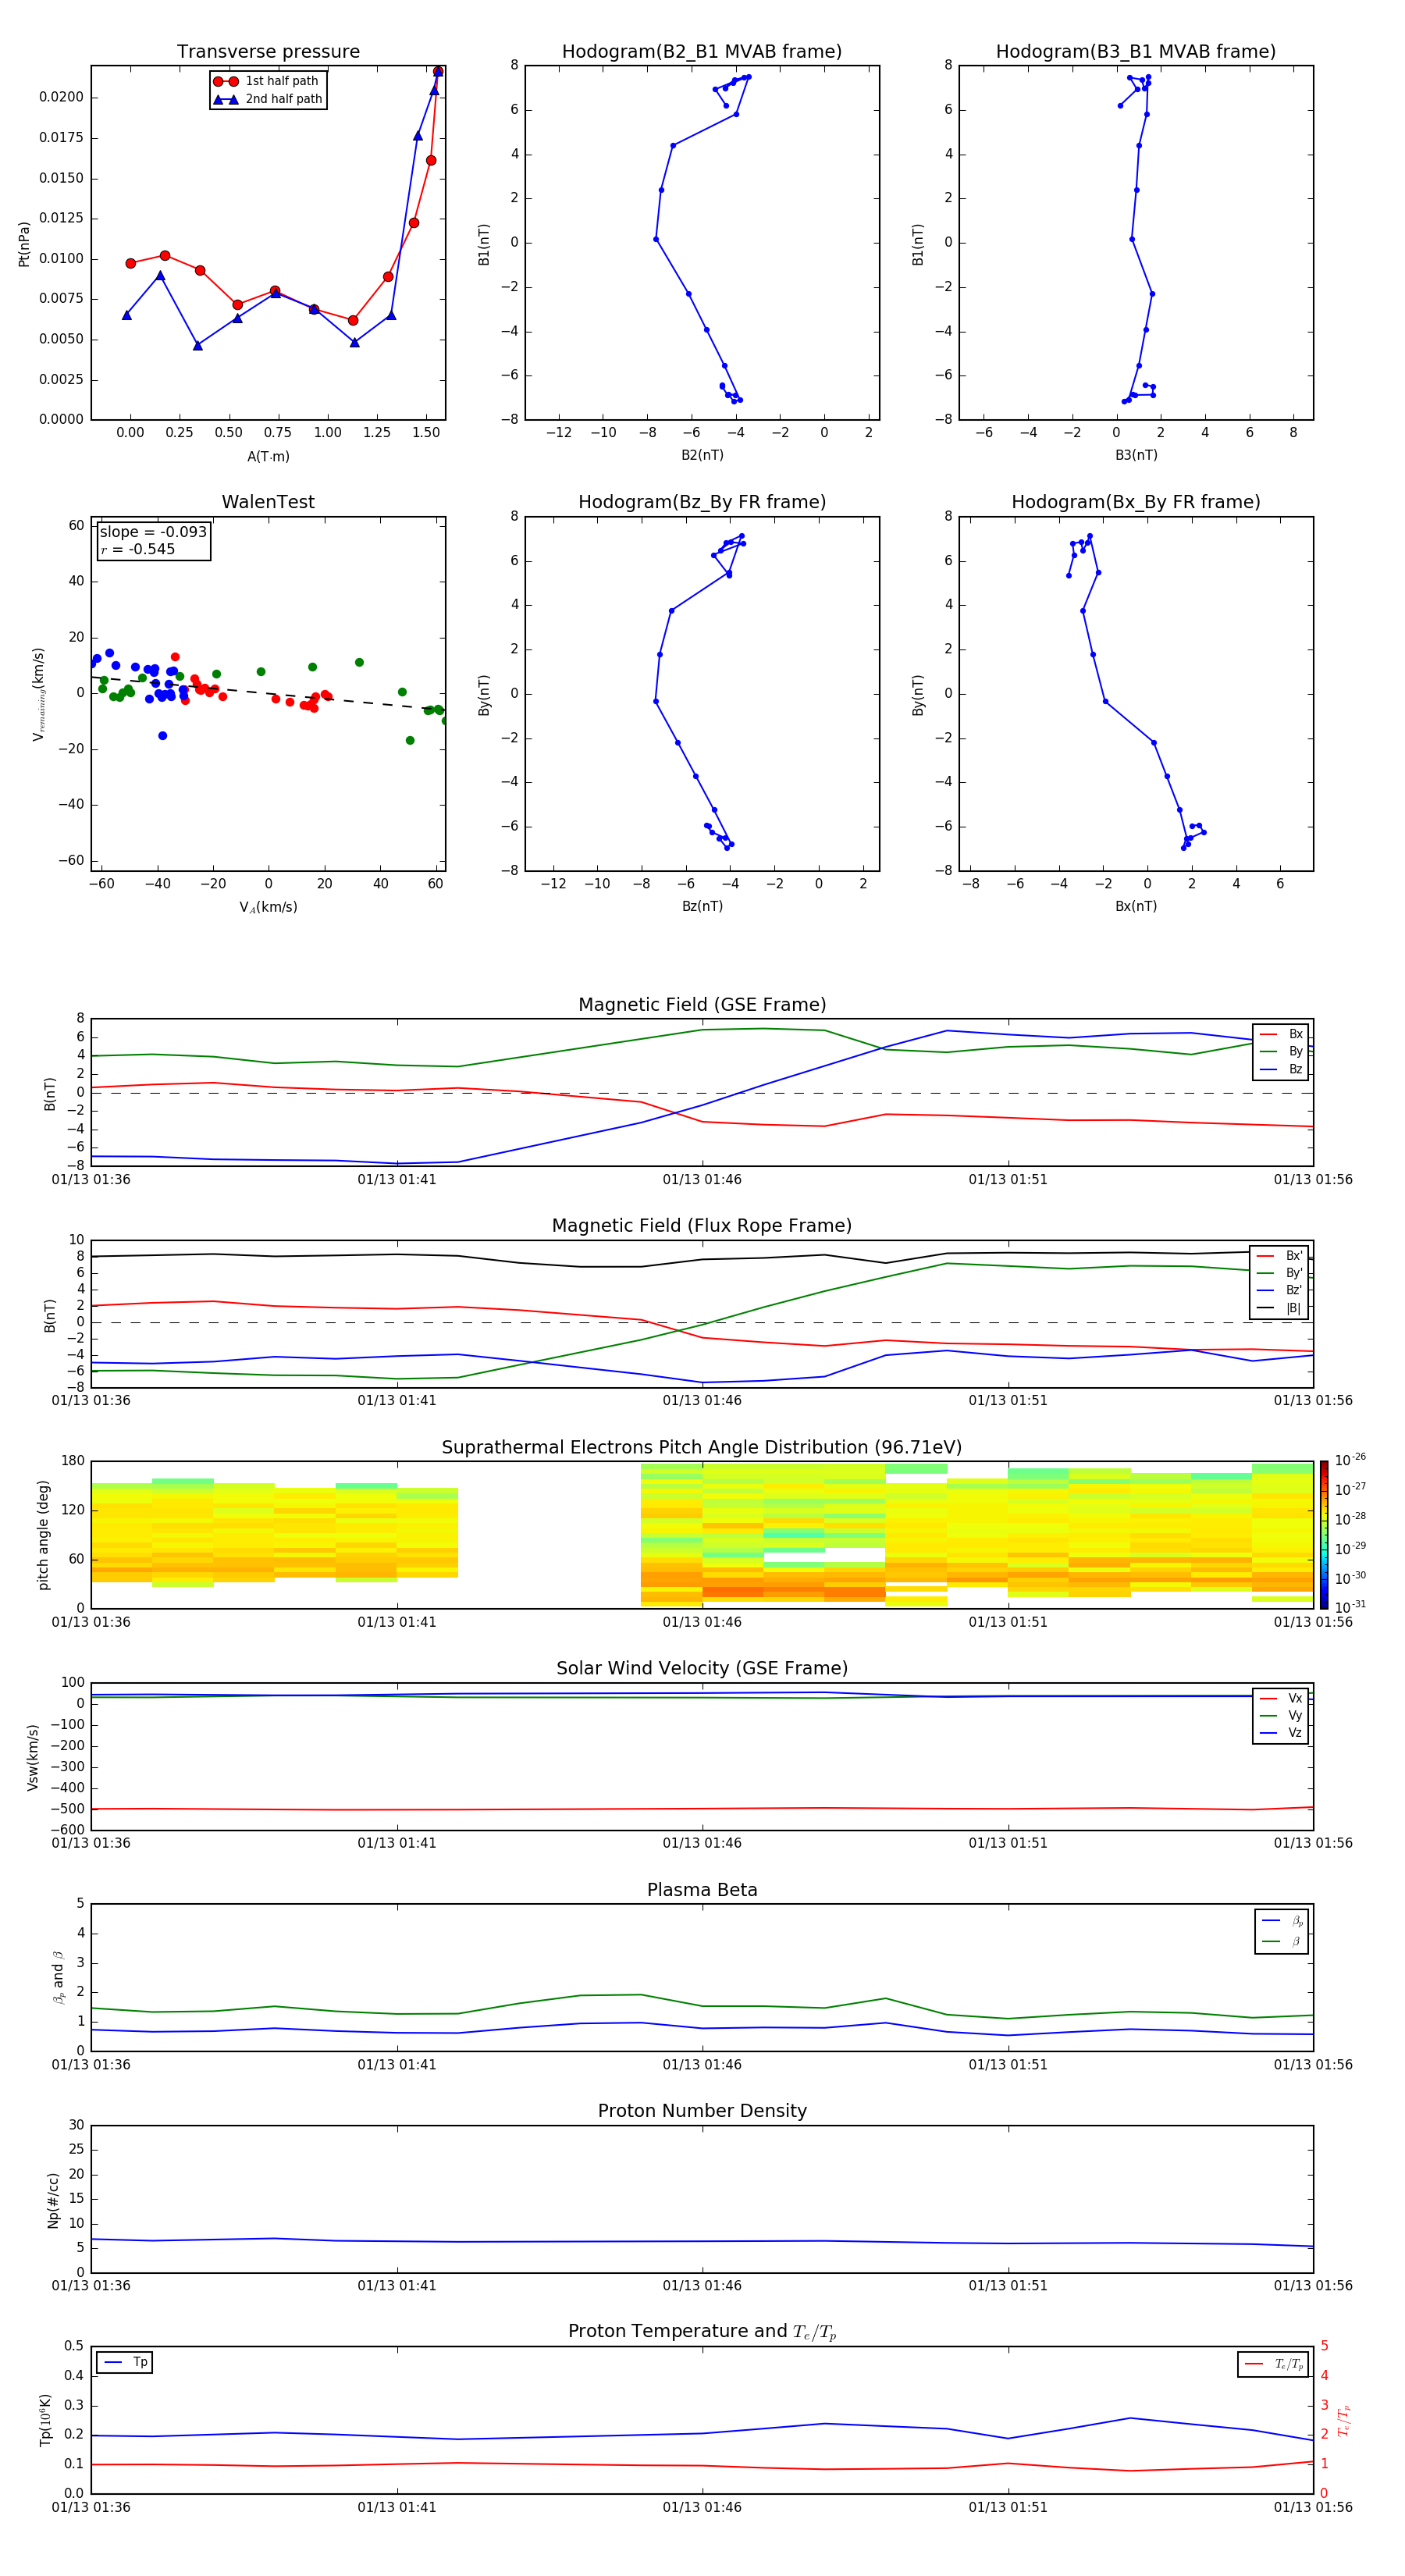Click the 'Pt(nPa)' y-axis label
The width and height of the screenshot is (1405, 2576).
tap(24, 243)
